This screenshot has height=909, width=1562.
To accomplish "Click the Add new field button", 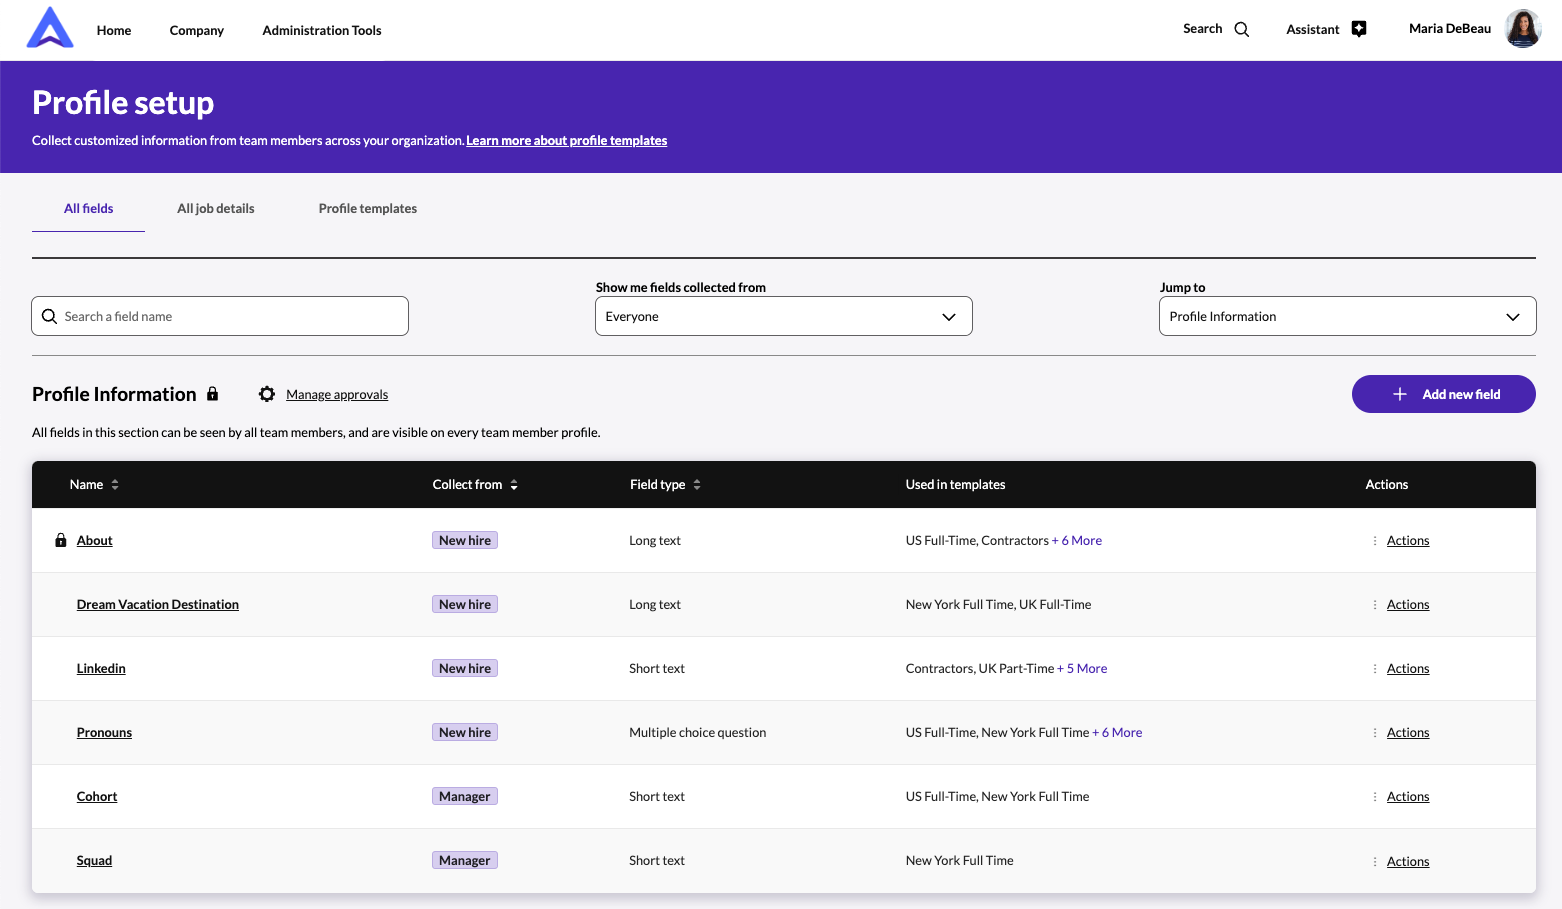I will [1444, 394].
